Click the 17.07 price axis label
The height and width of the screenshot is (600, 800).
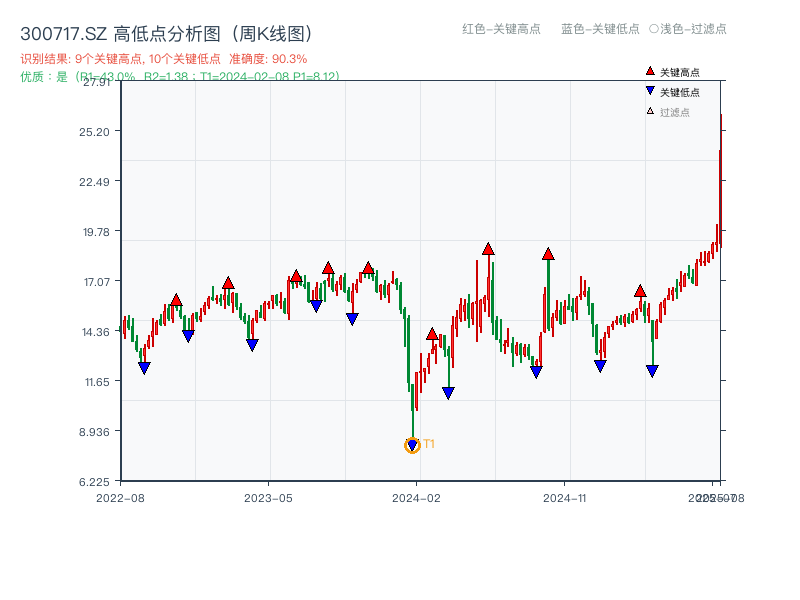[96, 282]
